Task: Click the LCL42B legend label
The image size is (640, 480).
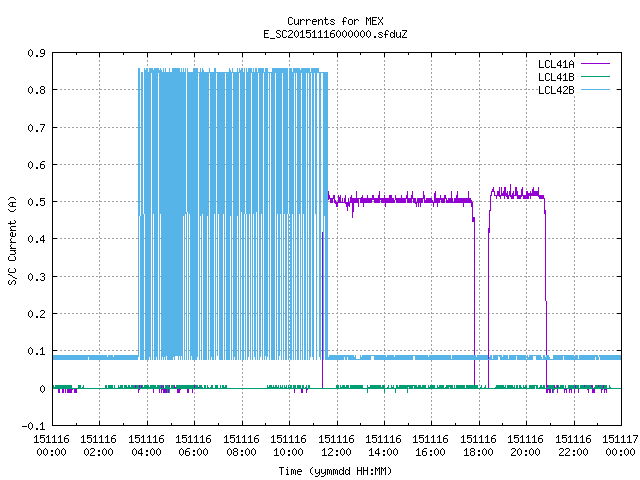Action: tap(556, 90)
